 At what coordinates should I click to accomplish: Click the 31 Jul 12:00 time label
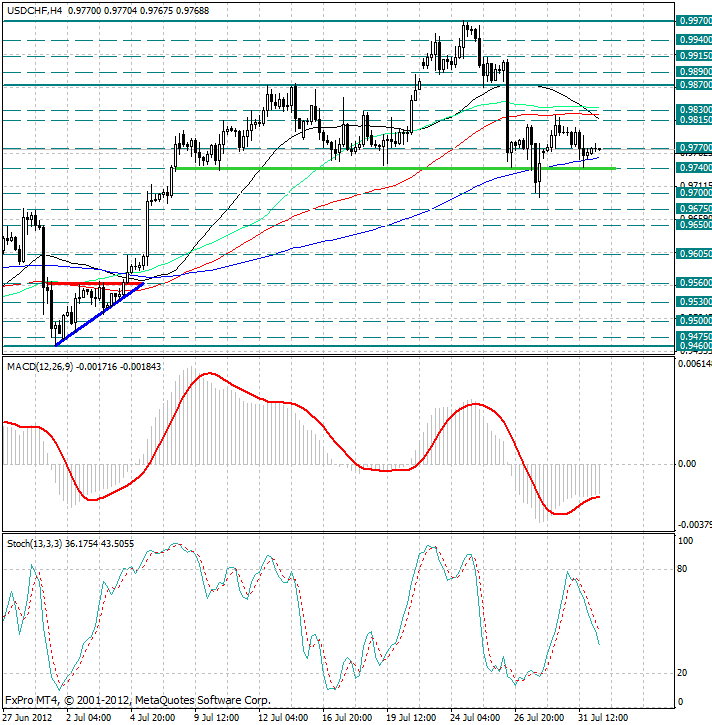pos(602,718)
